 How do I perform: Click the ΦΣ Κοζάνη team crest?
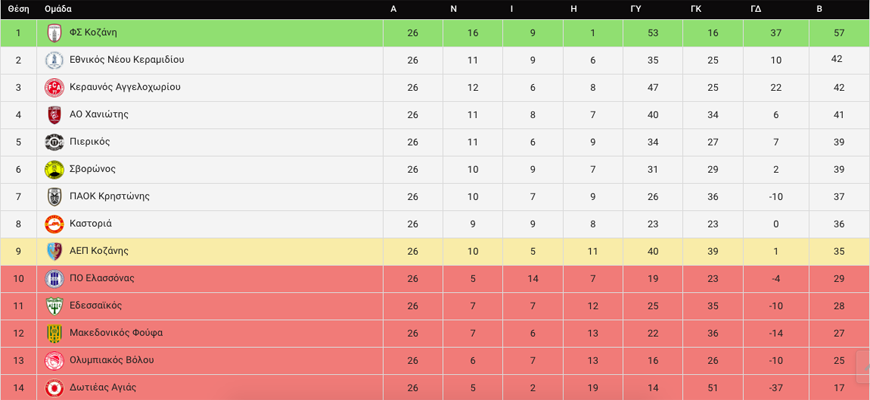coord(54,33)
